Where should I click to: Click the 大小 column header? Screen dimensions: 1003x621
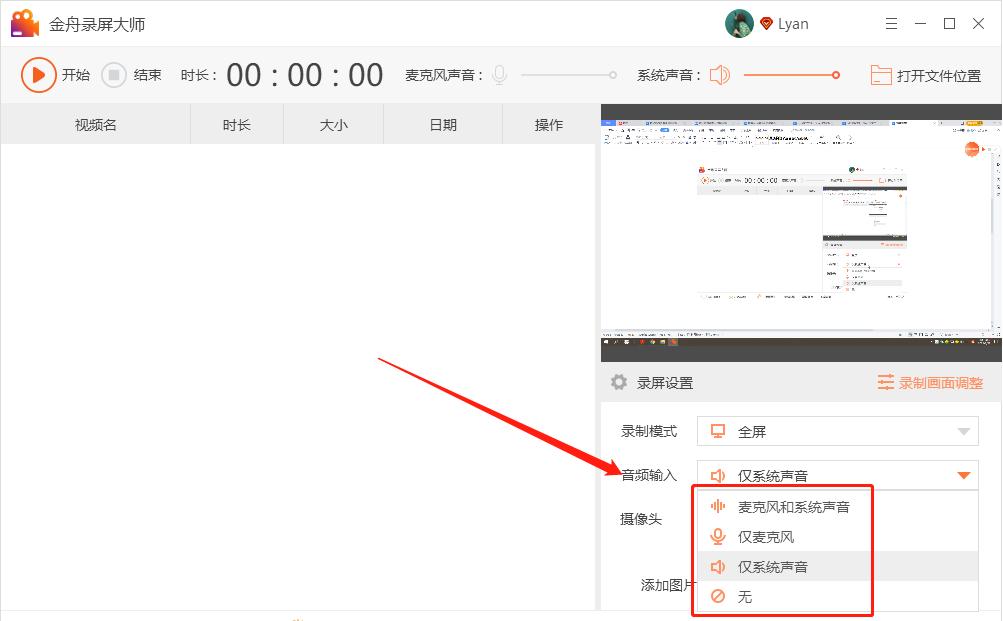coord(332,124)
